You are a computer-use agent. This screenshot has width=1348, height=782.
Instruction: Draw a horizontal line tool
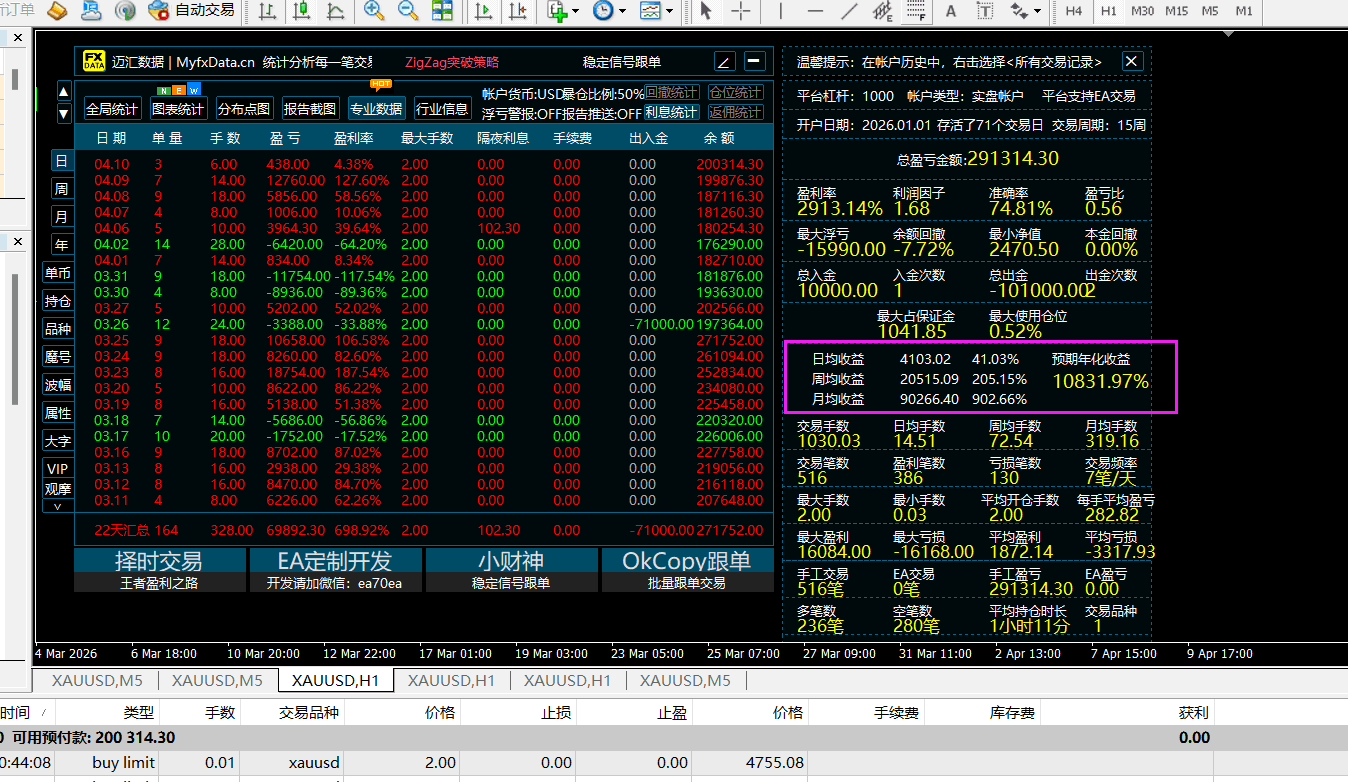(x=815, y=11)
